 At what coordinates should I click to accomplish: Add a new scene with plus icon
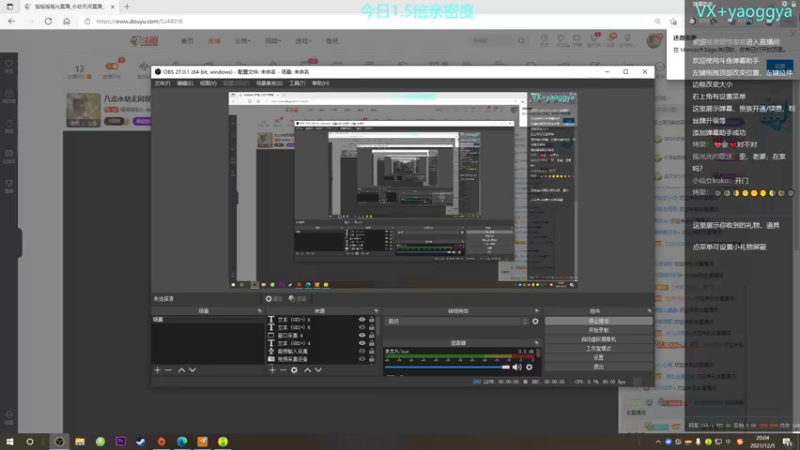(157, 370)
